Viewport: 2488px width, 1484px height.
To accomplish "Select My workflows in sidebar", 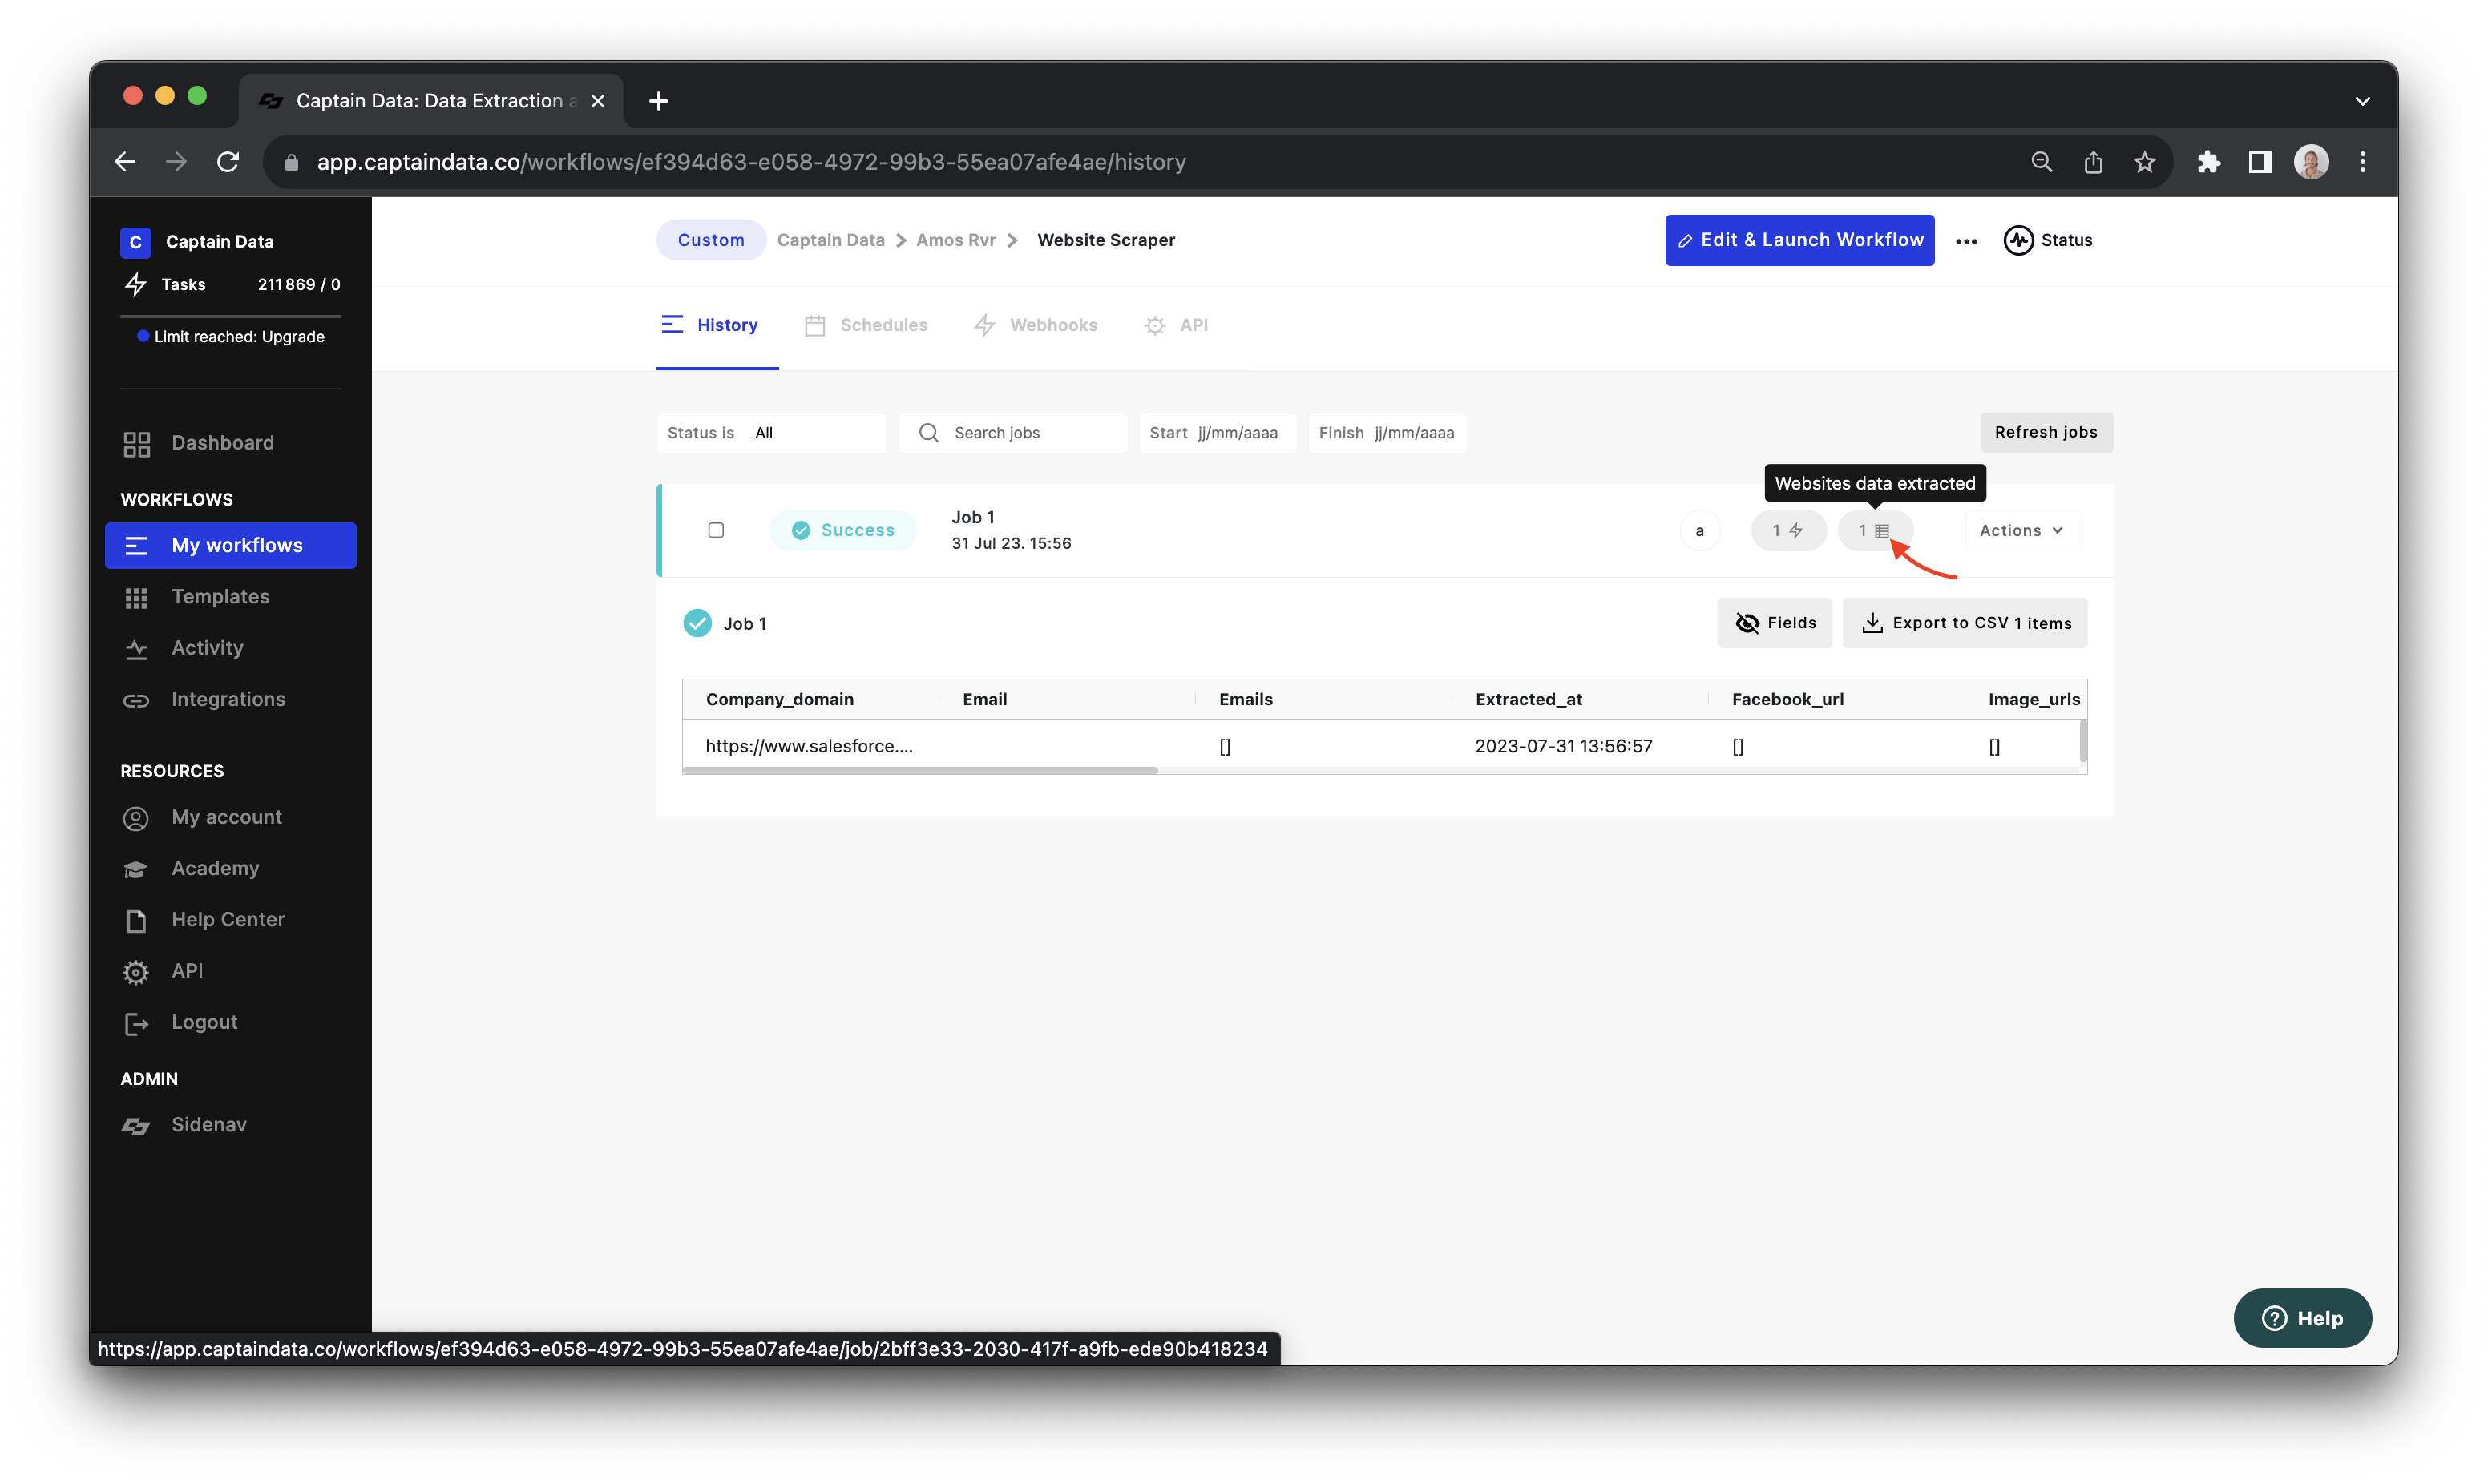I will pyautogui.click(x=230, y=546).
